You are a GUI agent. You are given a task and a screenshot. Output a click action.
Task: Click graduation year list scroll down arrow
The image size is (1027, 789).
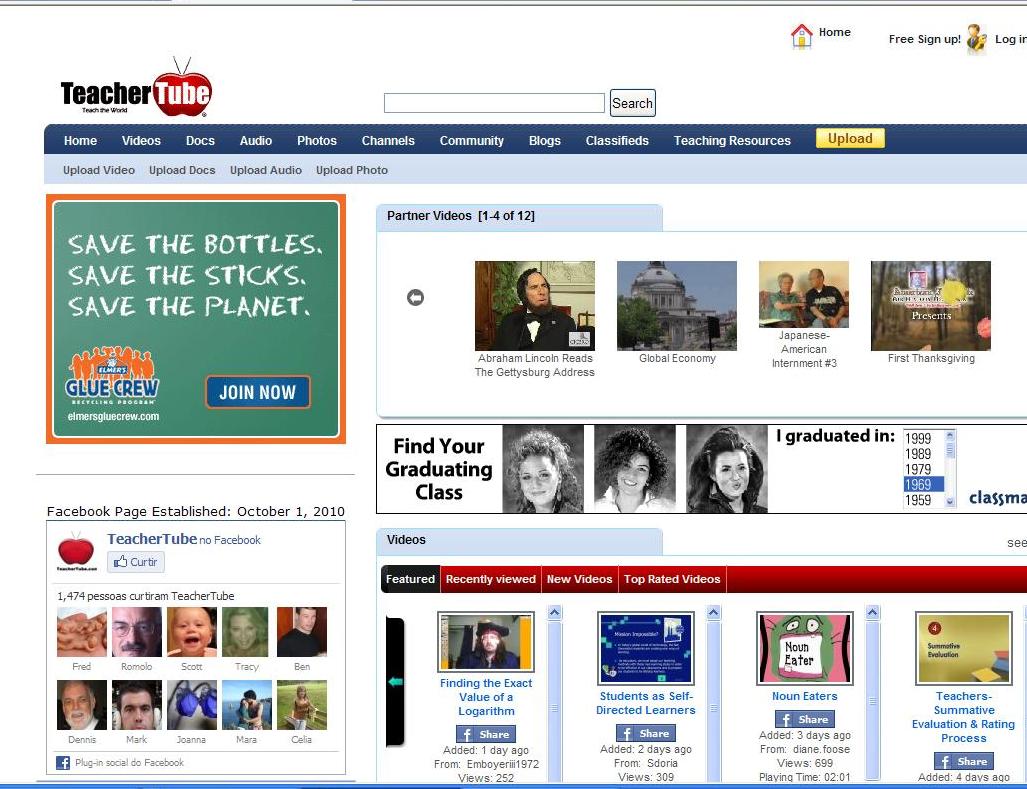point(950,502)
